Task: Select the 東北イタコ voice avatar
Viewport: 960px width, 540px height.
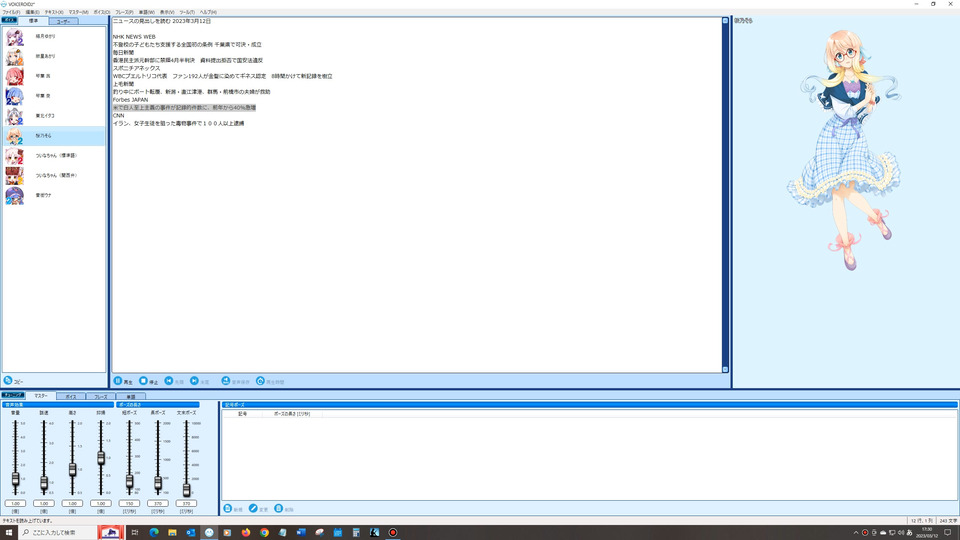Action: [x=14, y=116]
